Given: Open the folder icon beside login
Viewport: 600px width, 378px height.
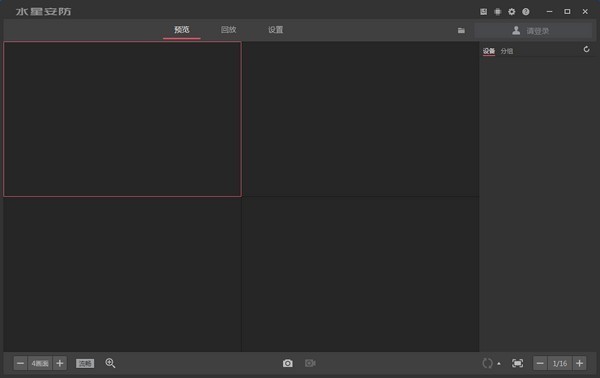Looking at the screenshot, I should click(x=461, y=30).
